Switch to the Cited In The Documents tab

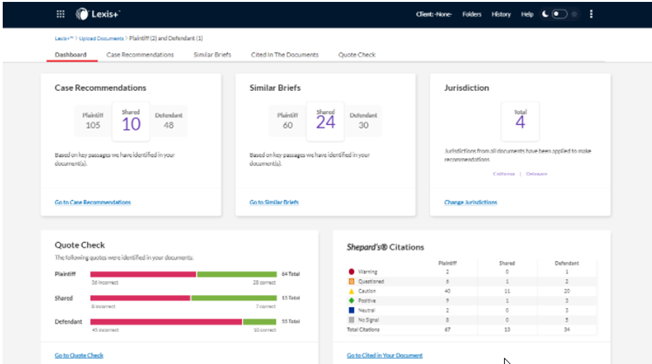(284, 54)
